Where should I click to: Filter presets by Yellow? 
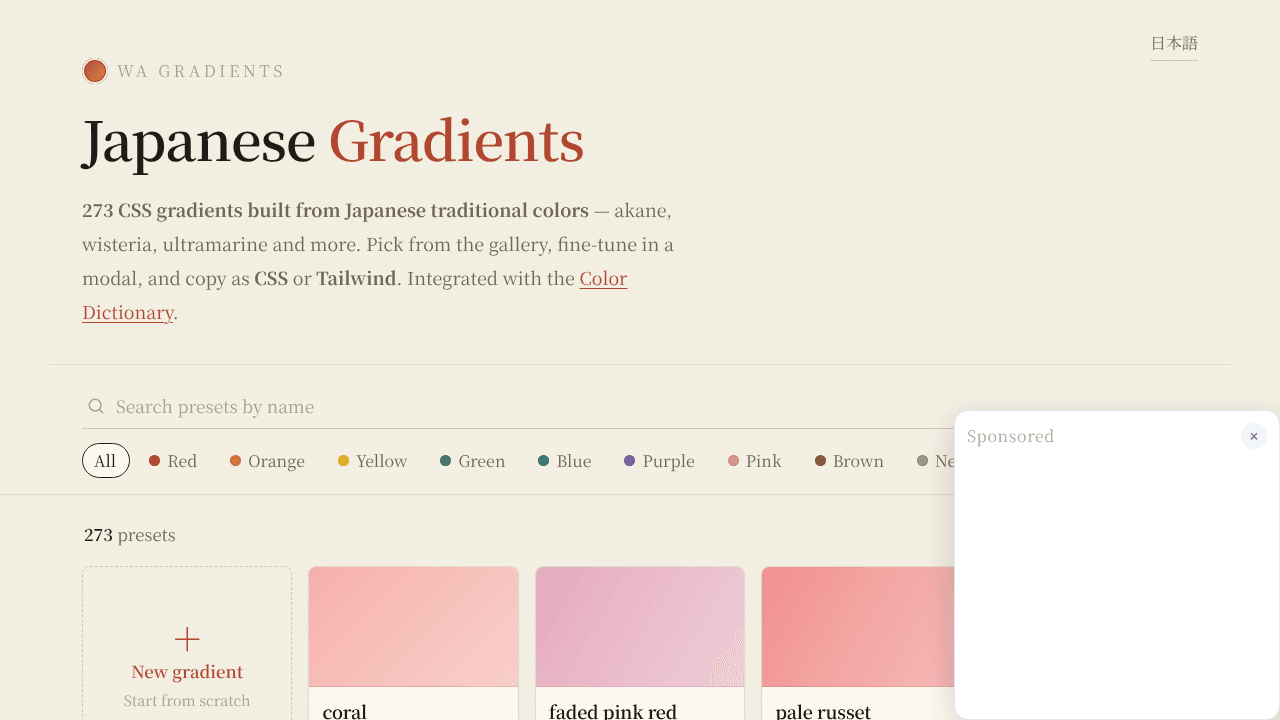point(372,461)
